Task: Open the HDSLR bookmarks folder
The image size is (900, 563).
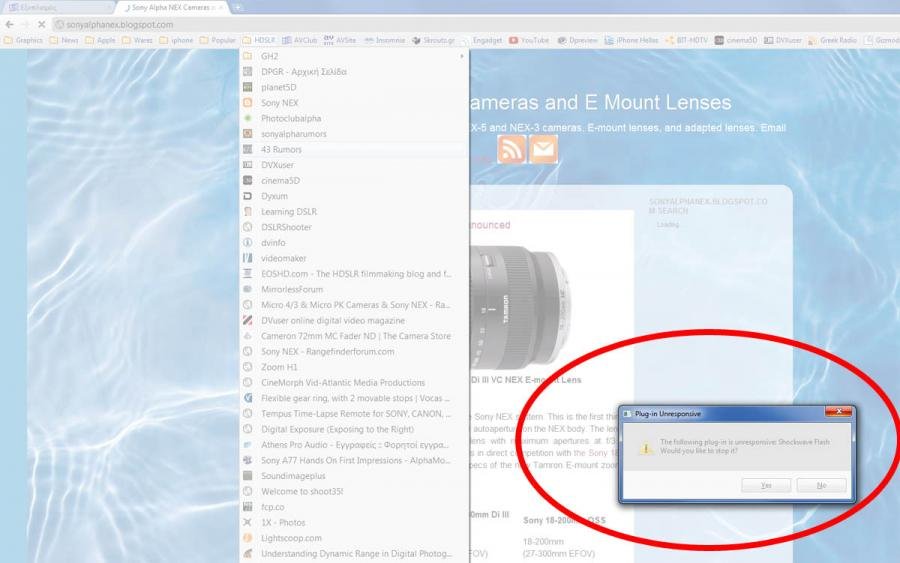Action: click(259, 41)
